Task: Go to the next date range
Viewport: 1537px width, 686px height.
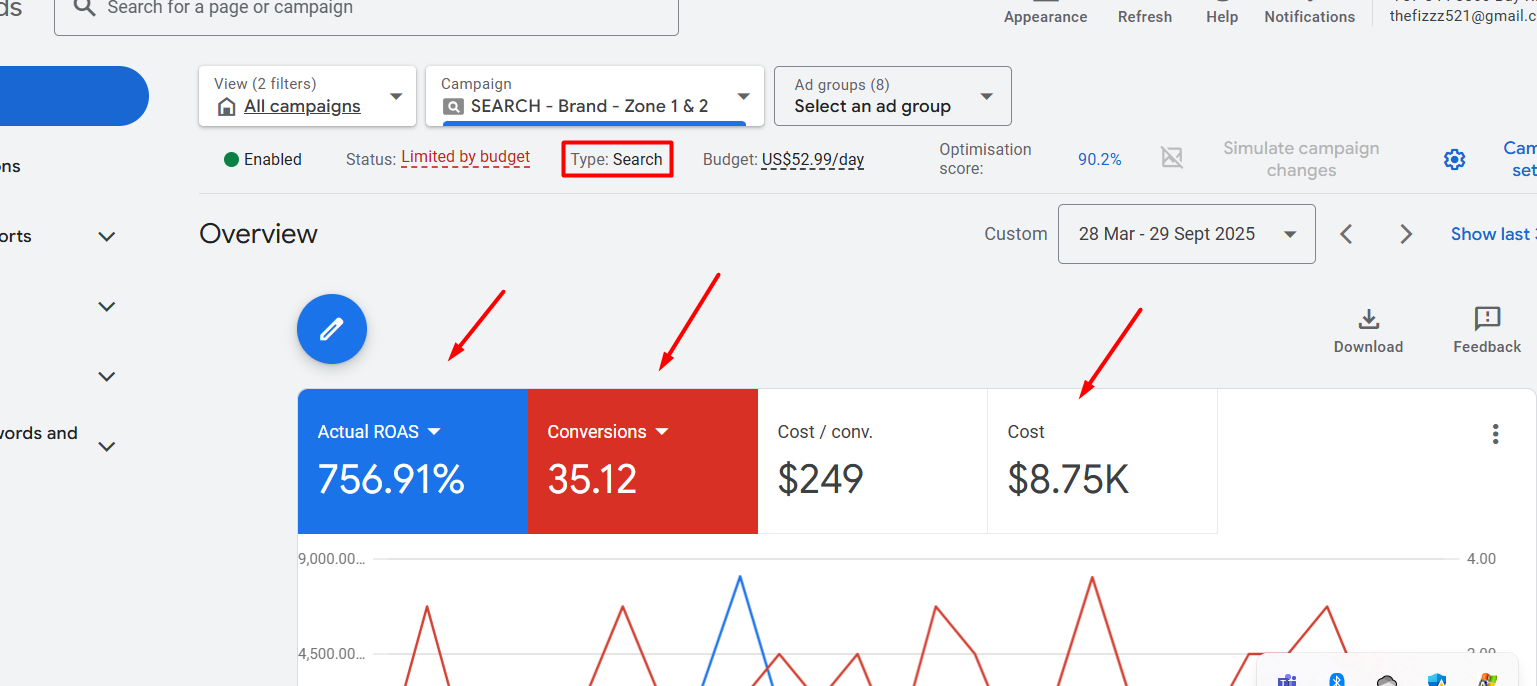Action: (x=1406, y=234)
